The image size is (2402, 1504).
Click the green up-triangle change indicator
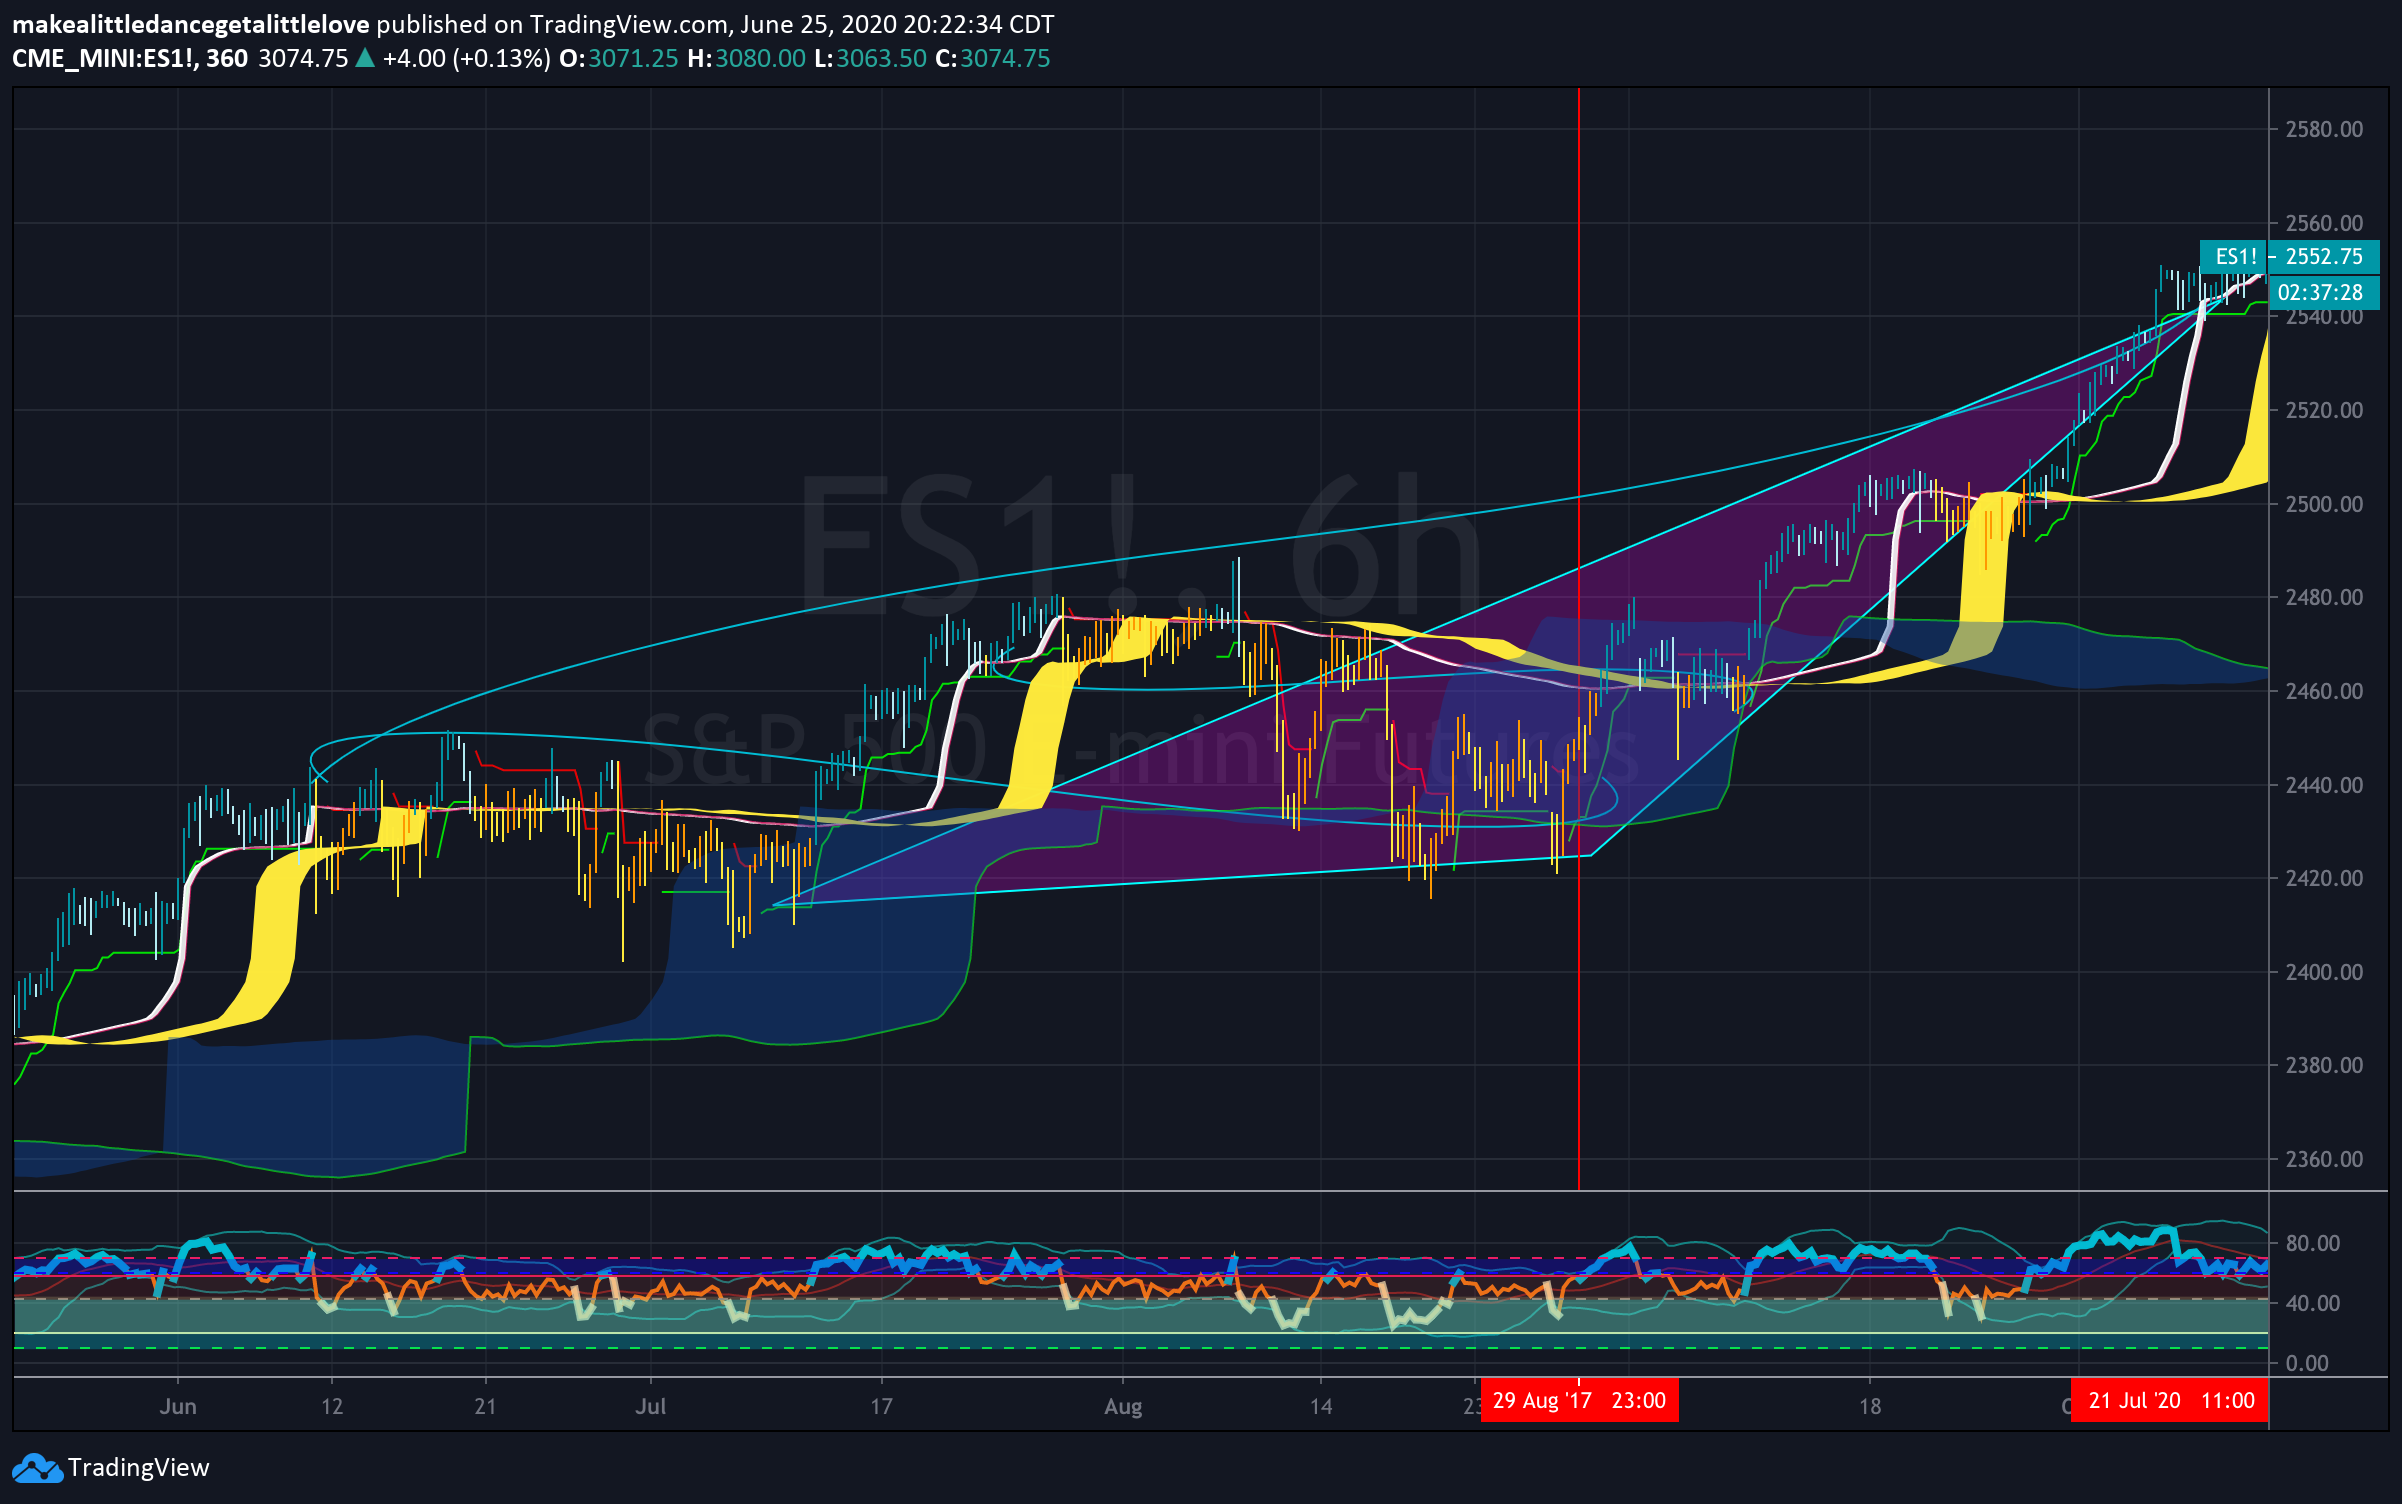click(x=365, y=58)
